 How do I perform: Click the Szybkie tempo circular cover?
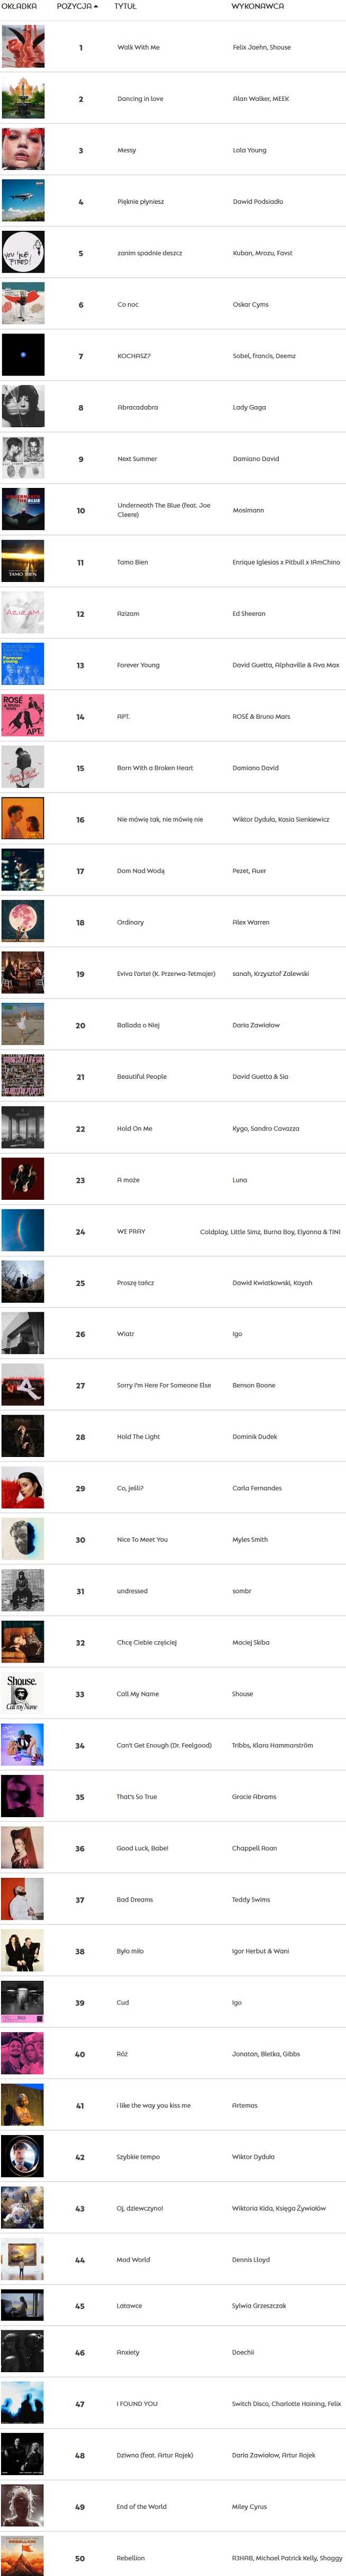pyautogui.click(x=23, y=2156)
